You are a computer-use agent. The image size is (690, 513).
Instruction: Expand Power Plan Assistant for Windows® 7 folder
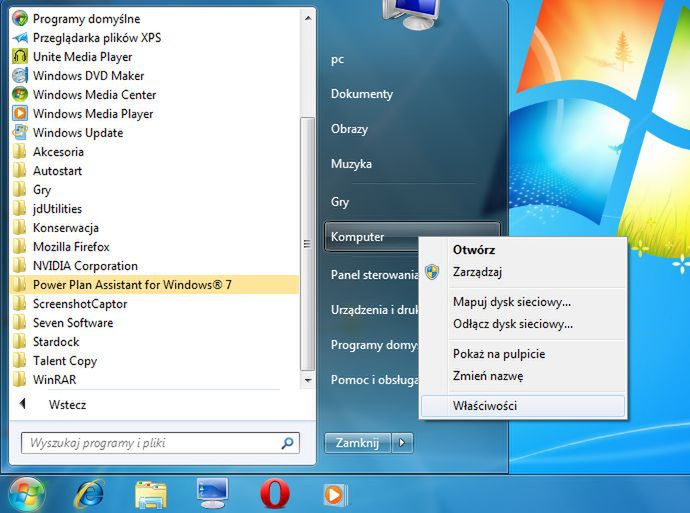(x=154, y=285)
